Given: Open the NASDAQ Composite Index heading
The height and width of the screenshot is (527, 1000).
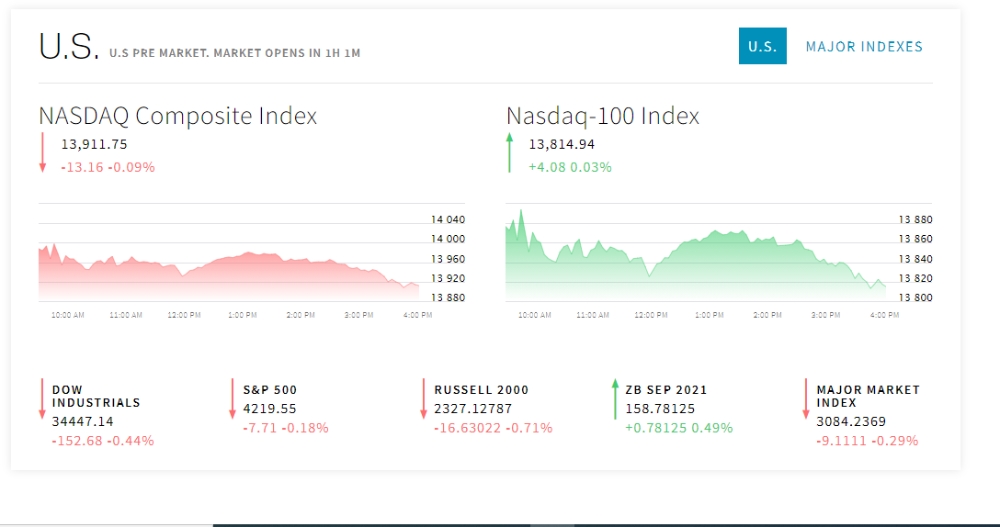Looking at the screenshot, I should tap(177, 116).
